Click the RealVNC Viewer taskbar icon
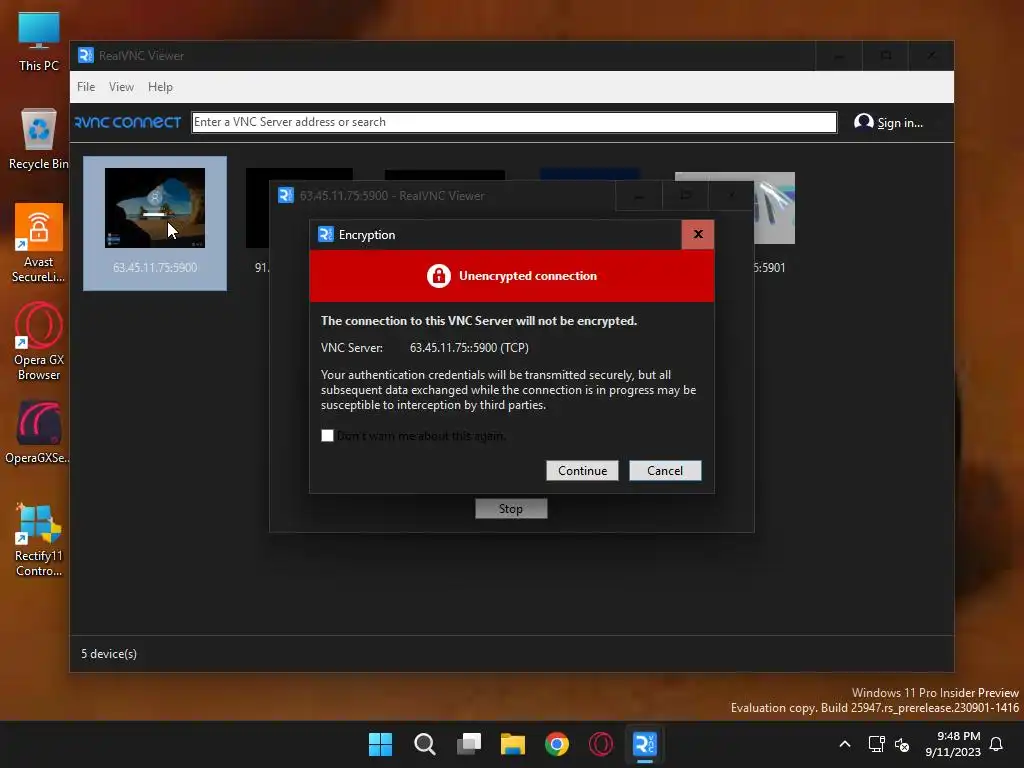 point(645,744)
